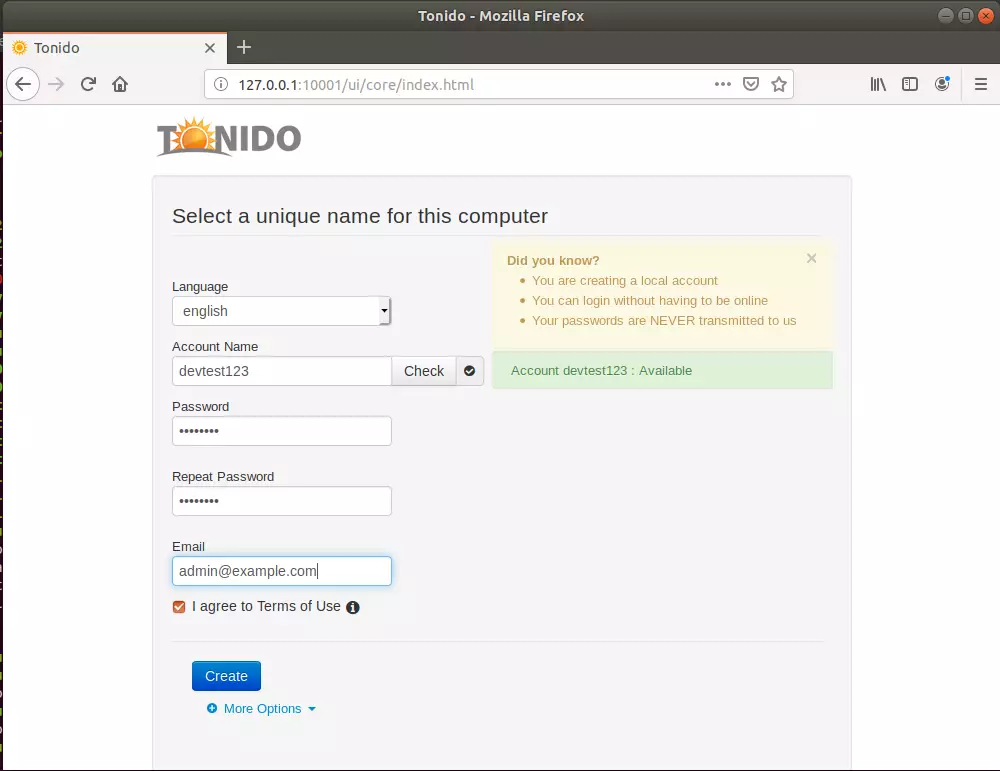Screen dimensions: 1000x771
Task: Reload the current page
Action: (88, 84)
